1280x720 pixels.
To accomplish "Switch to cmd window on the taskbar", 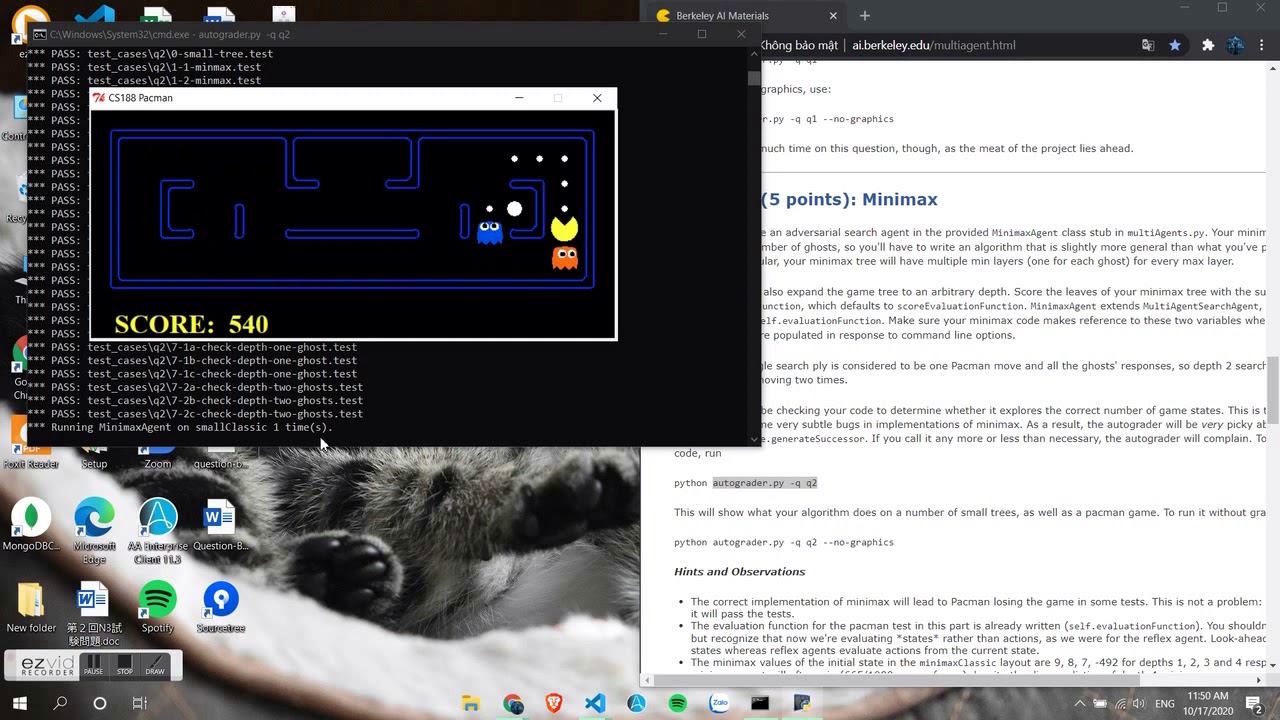I will point(760,704).
